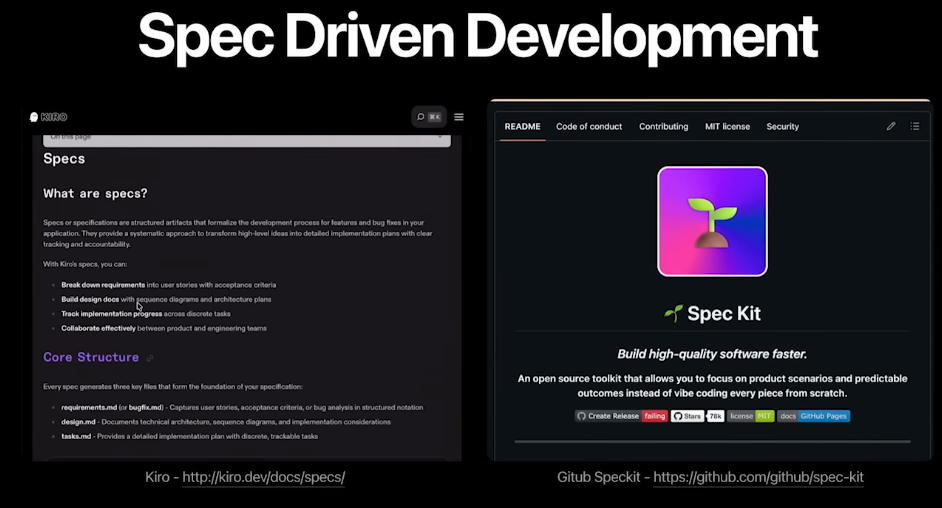Select the README tab

tap(523, 127)
